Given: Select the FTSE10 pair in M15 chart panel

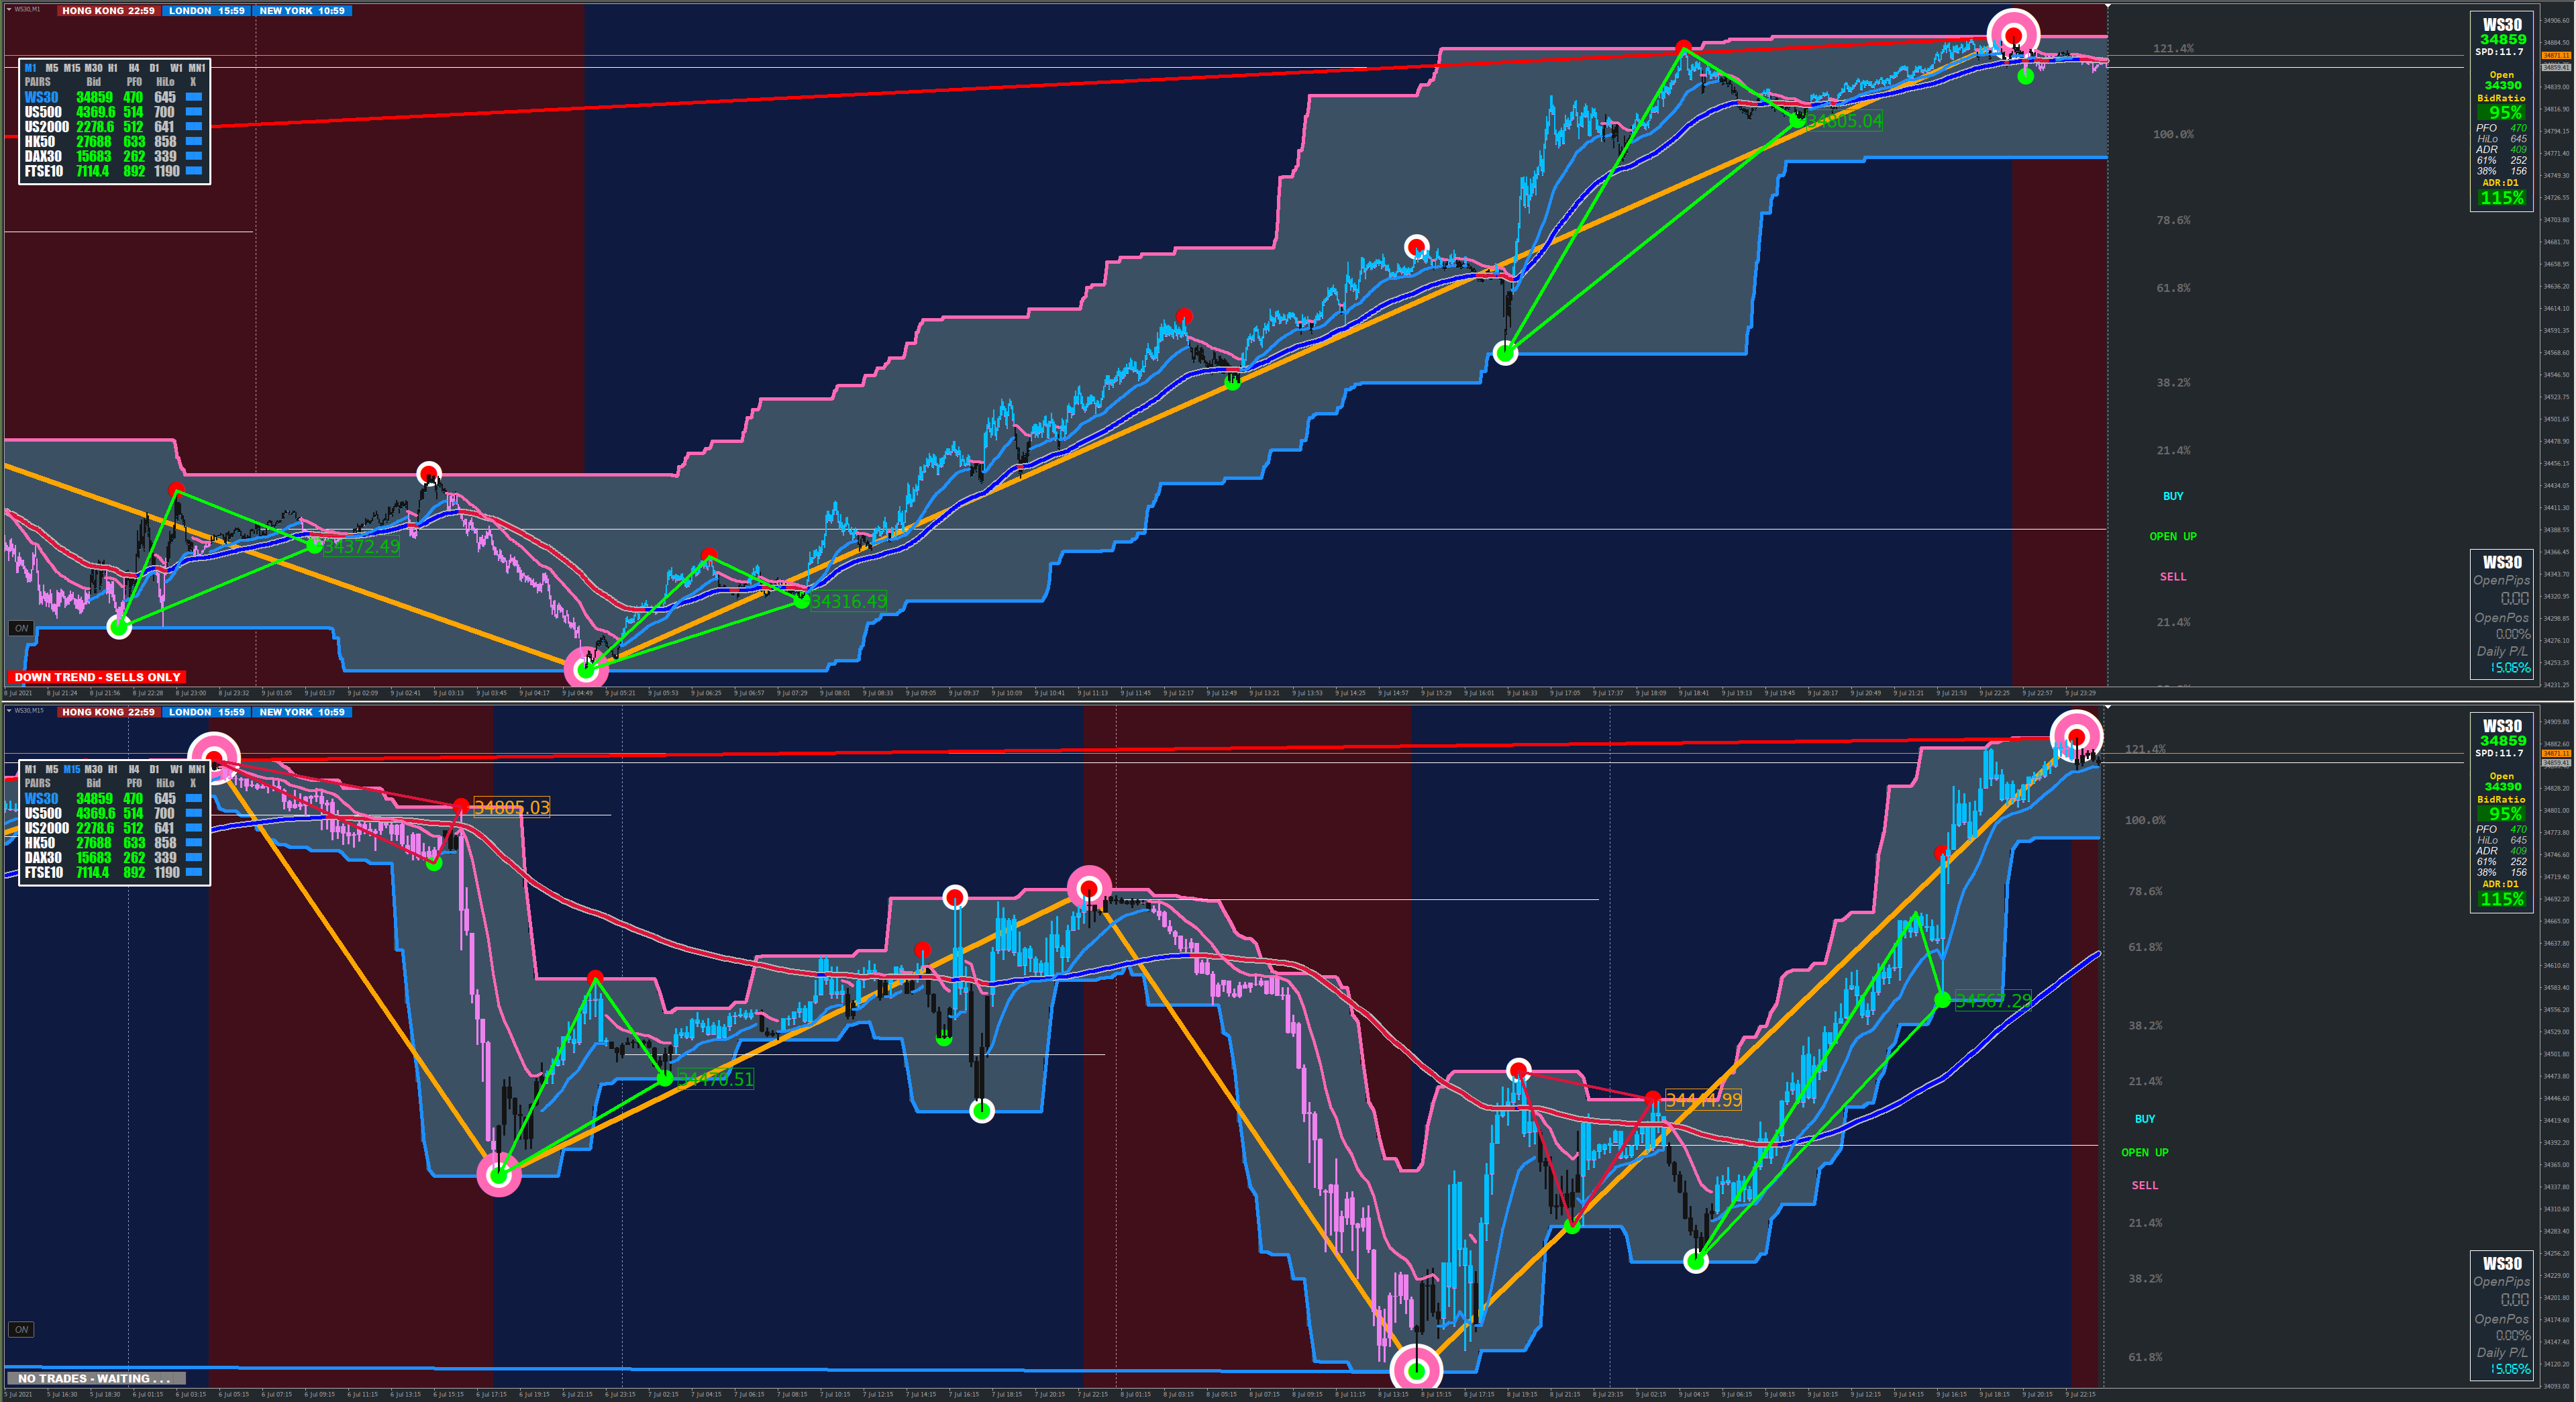Looking at the screenshot, I should 44,872.
